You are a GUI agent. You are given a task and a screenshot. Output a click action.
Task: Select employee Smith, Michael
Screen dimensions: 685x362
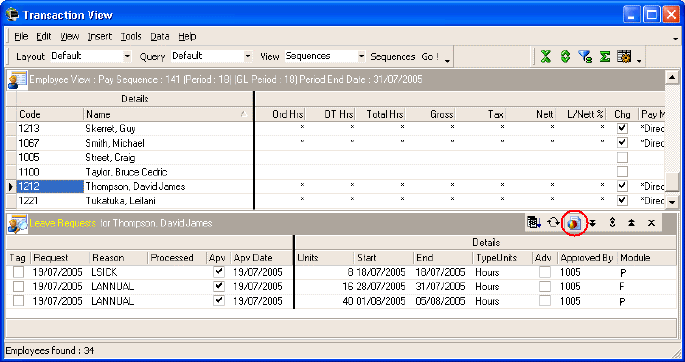click(115, 143)
